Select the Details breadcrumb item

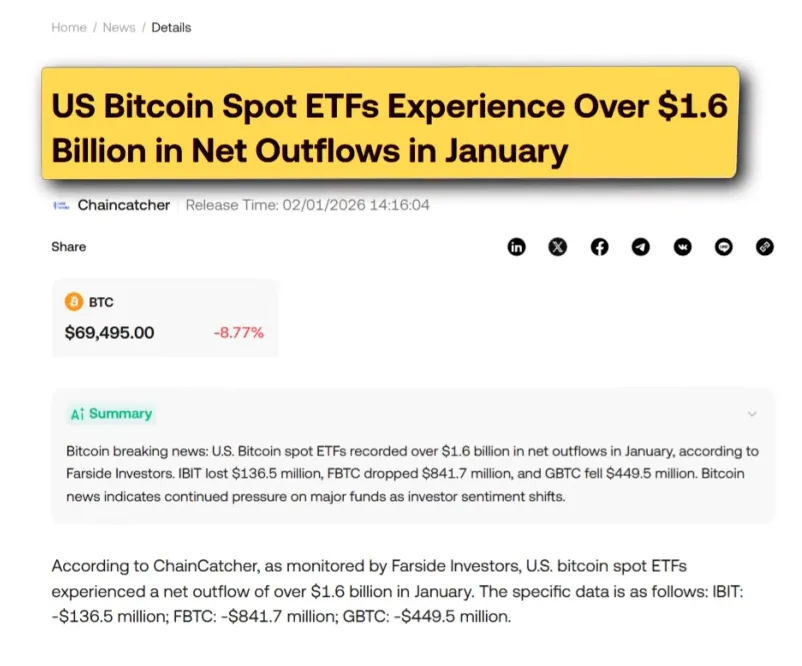click(171, 27)
